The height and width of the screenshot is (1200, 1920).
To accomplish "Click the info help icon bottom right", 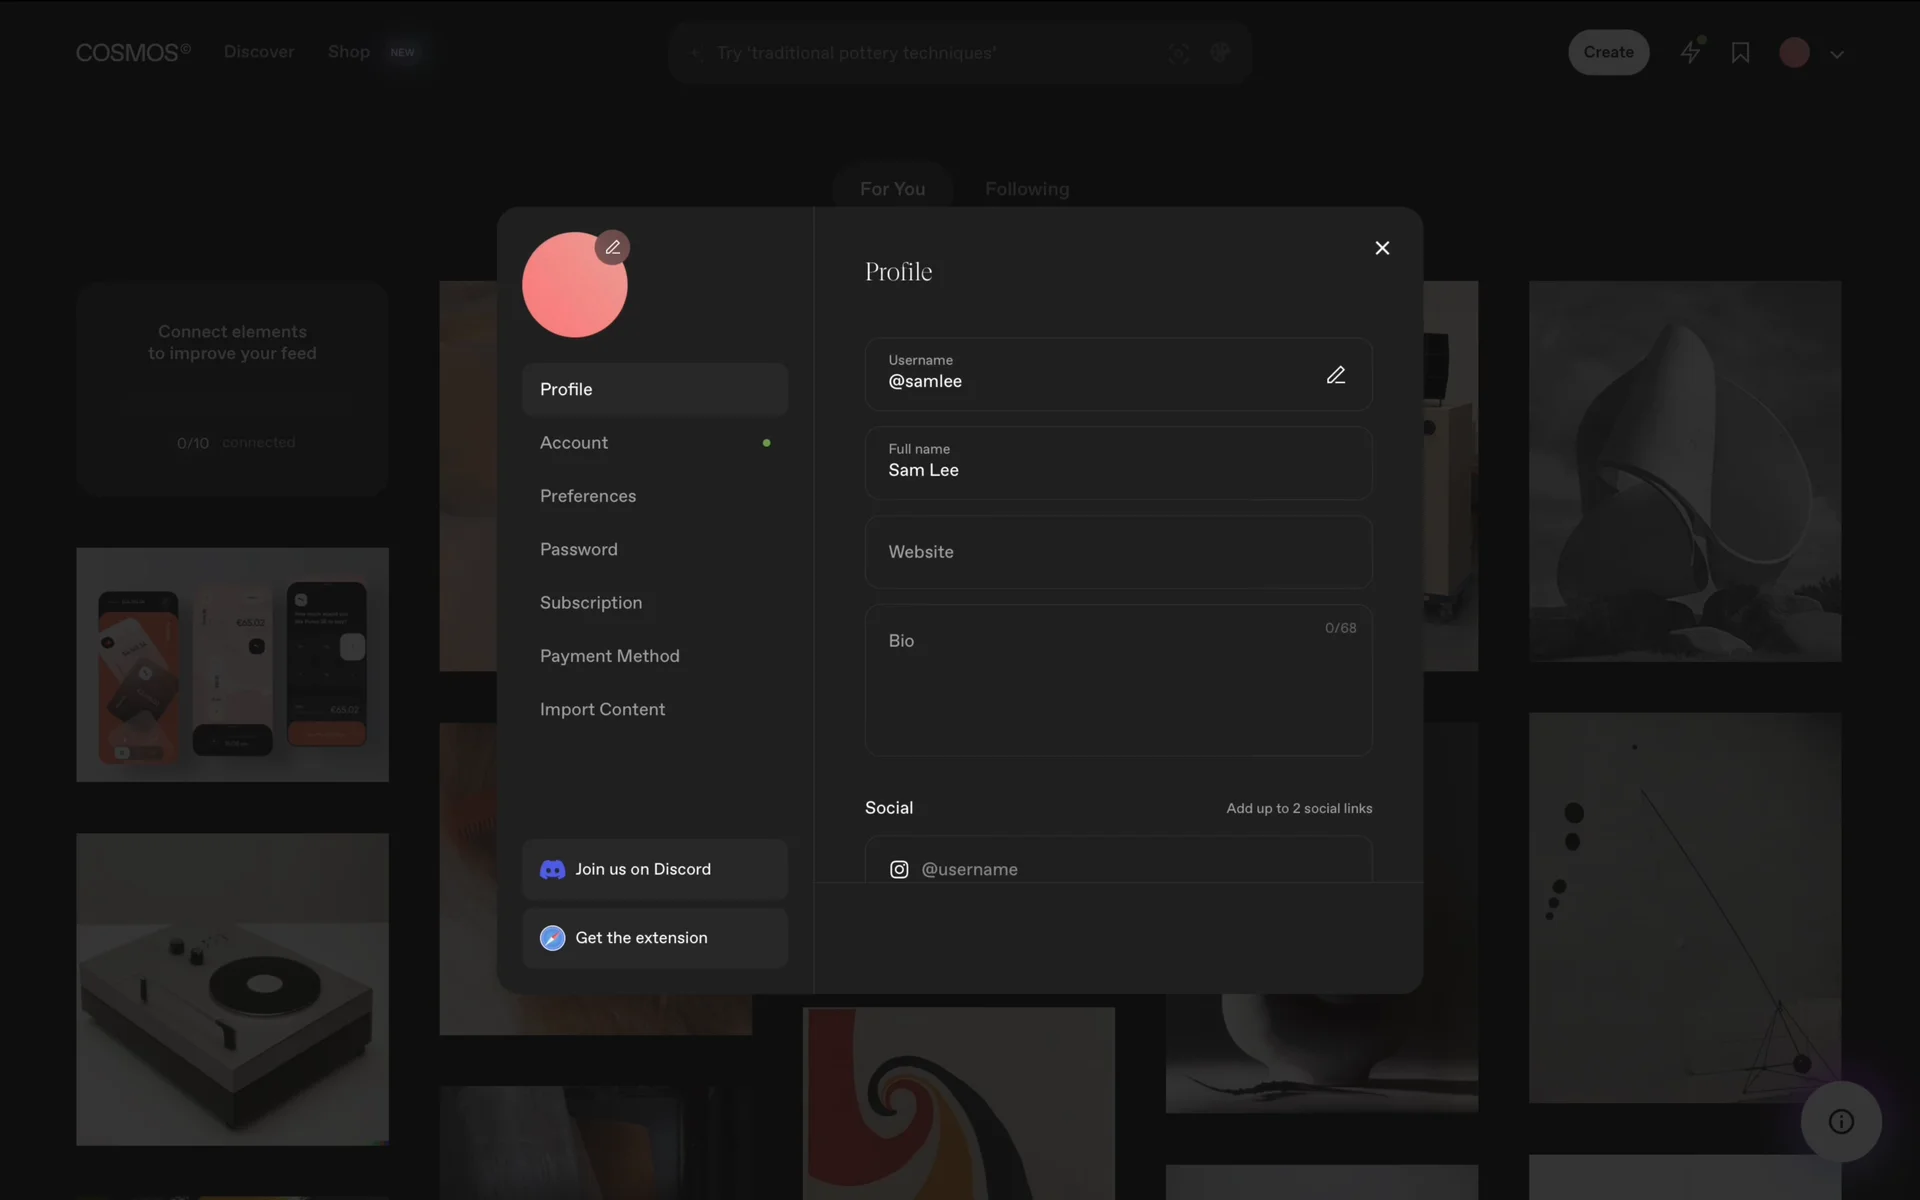I will click(1841, 1121).
